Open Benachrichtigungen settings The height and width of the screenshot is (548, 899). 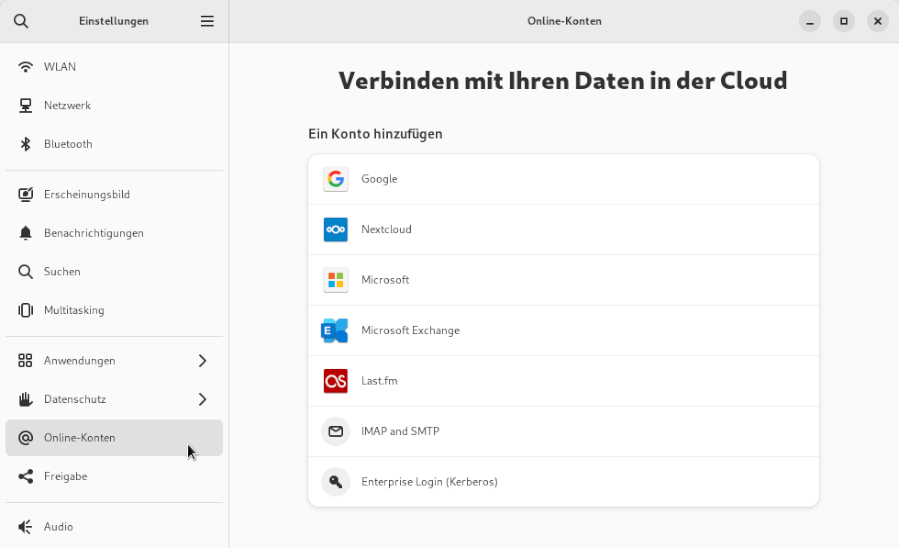114,233
